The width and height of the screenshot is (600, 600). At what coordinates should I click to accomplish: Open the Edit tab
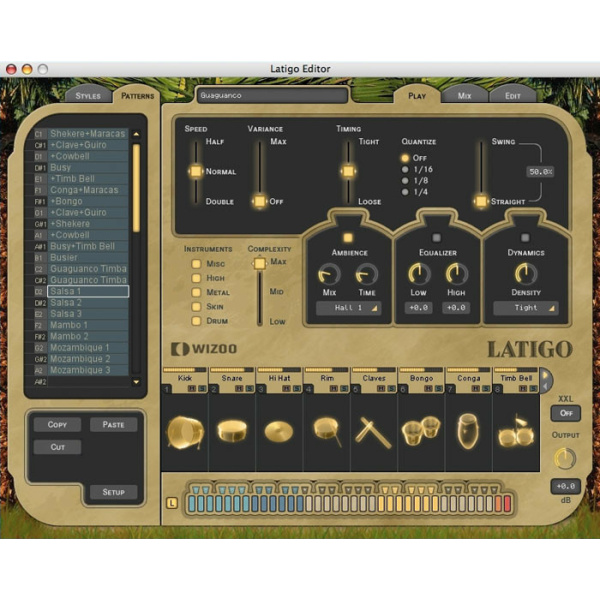pyautogui.click(x=512, y=96)
